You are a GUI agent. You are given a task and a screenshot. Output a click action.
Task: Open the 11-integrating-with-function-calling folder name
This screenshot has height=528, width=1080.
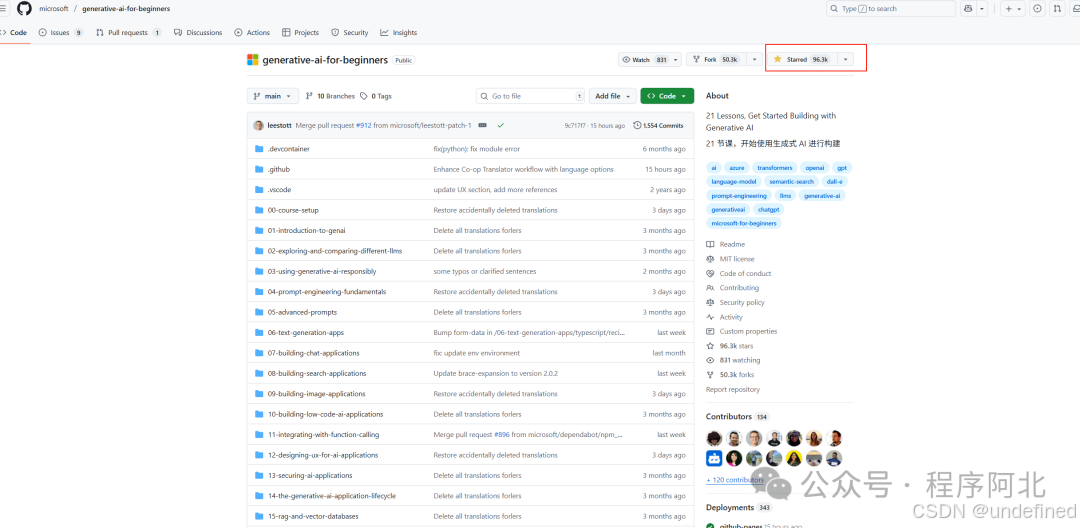pyautogui.click(x=323, y=435)
